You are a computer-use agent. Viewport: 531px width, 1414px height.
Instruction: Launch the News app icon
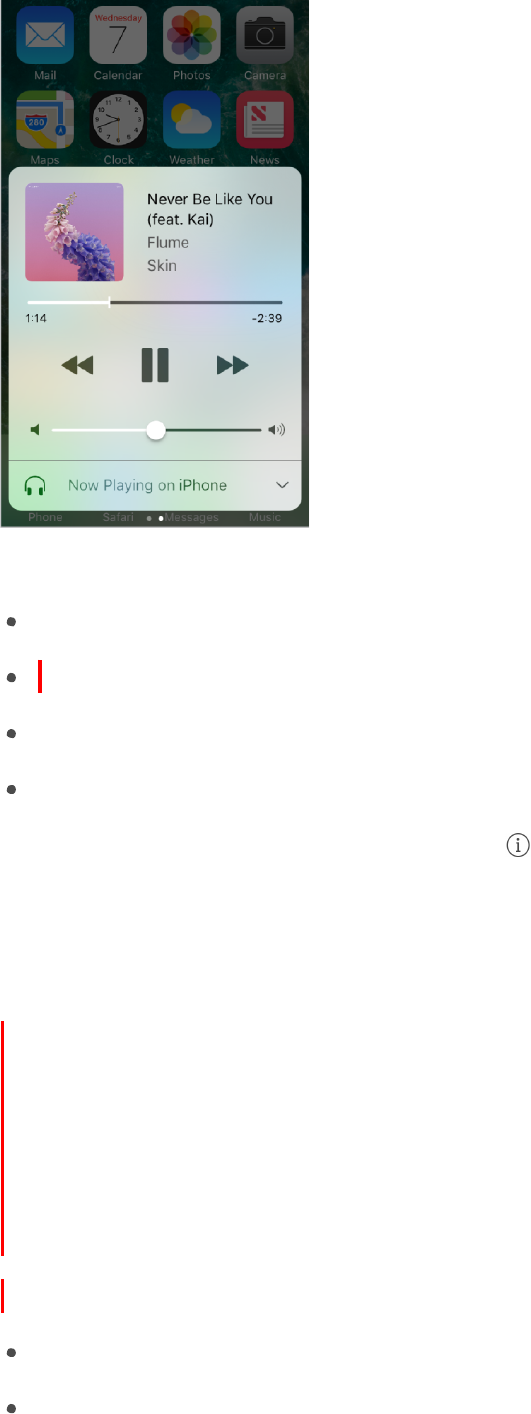[x=265, y=120]
